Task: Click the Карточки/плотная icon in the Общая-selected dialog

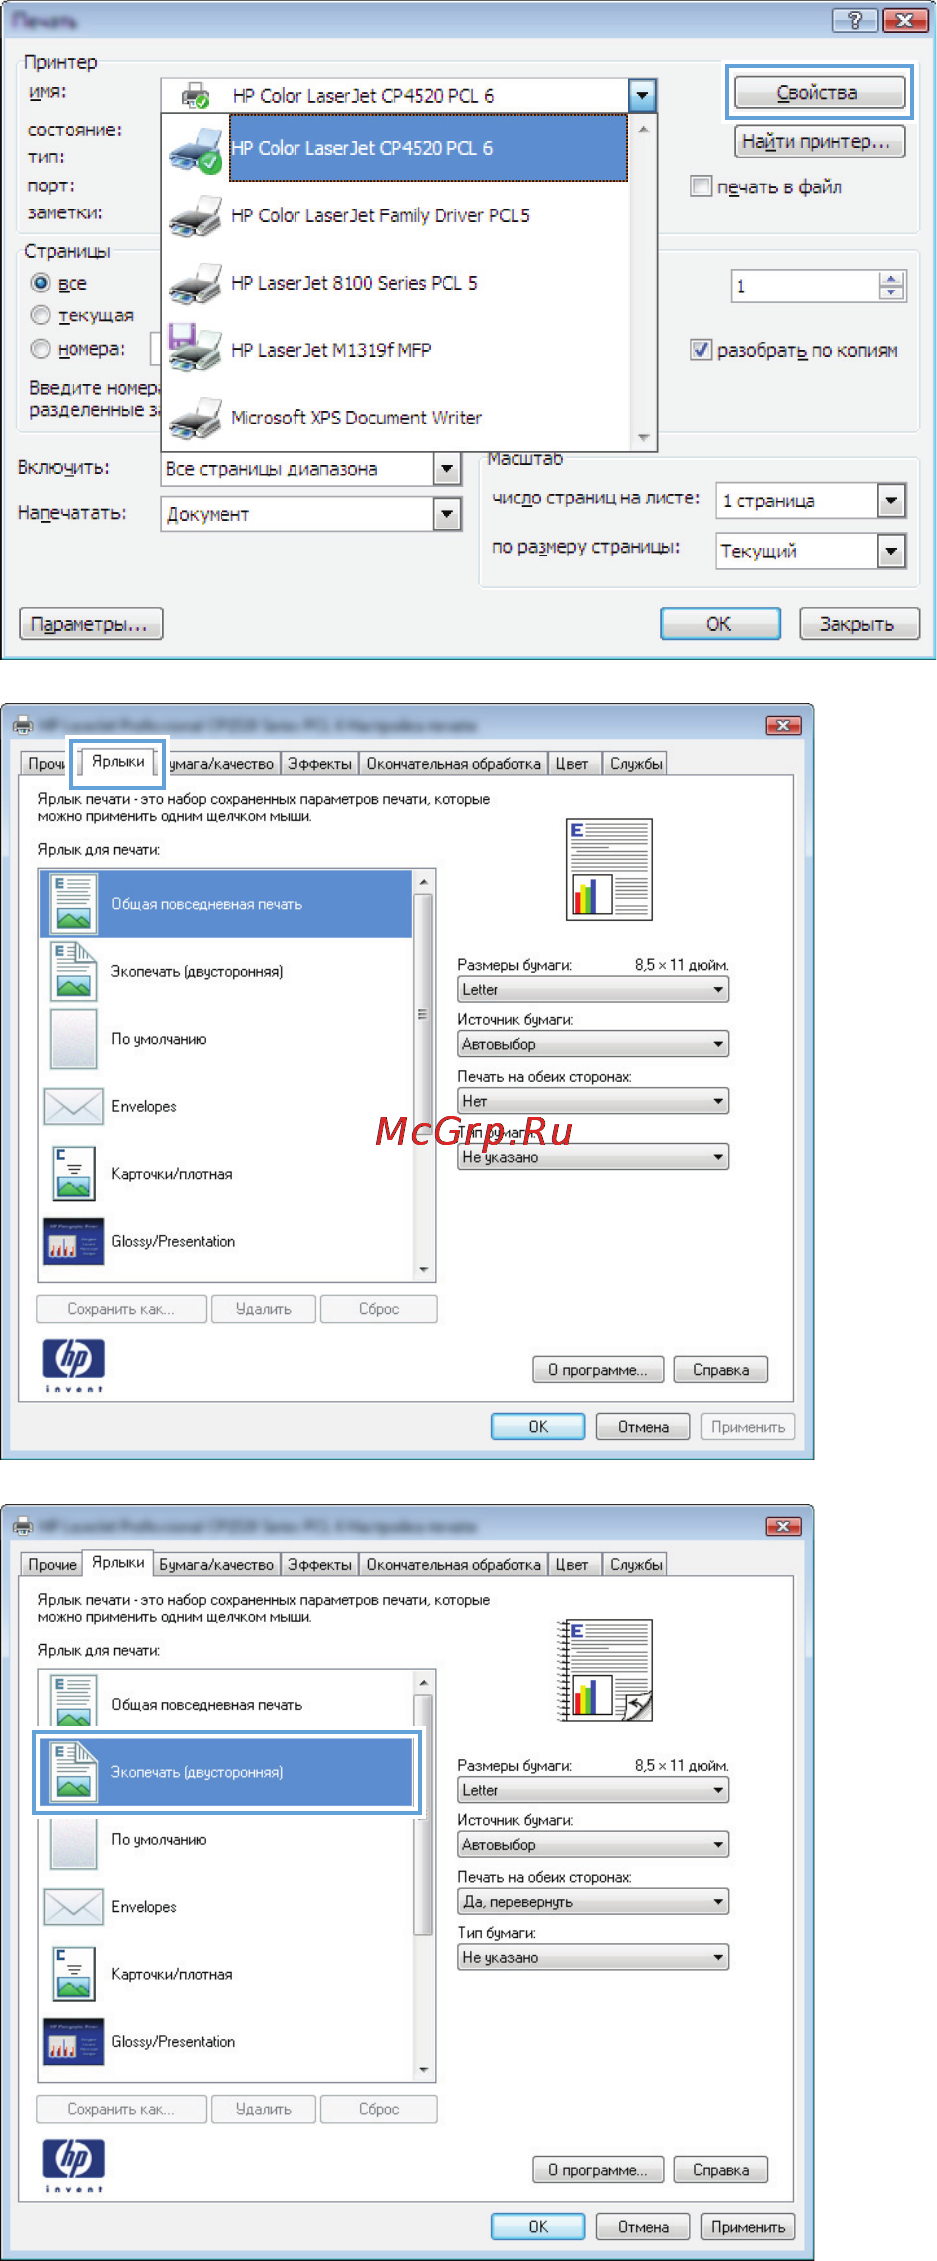Action: click(73, 1173)
